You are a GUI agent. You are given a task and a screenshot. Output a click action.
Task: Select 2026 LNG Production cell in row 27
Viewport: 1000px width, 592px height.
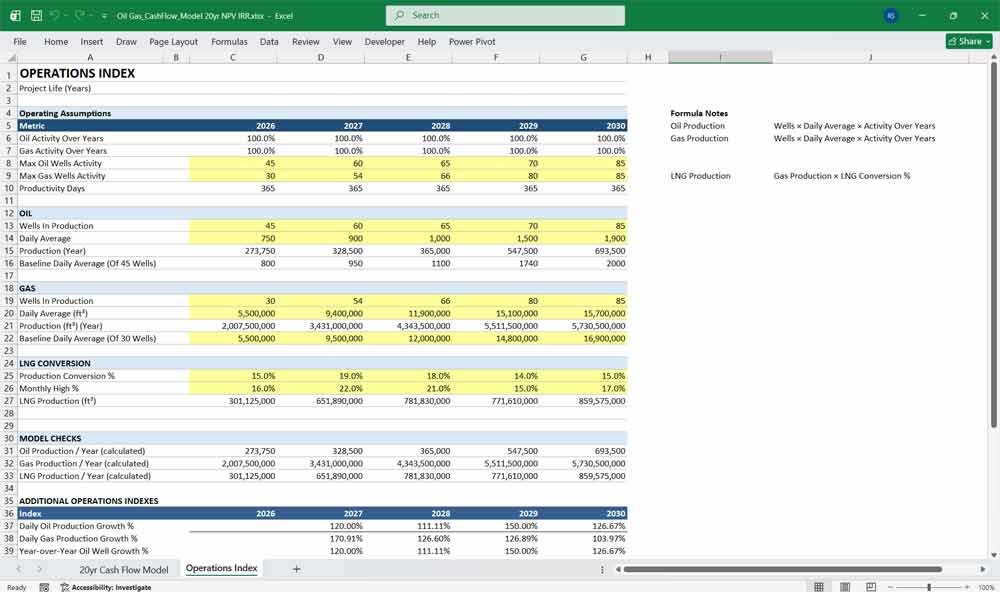click(x=233, y=401)
